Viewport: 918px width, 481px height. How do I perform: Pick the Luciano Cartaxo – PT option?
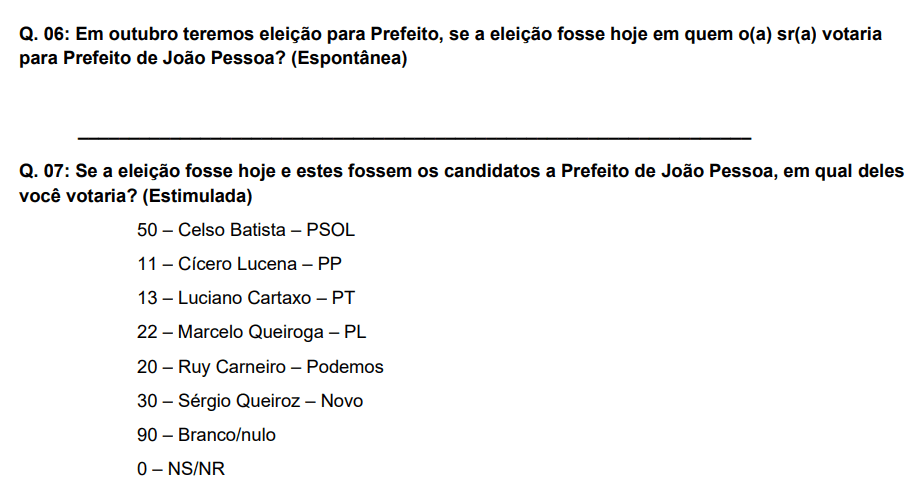coord(246,298)
